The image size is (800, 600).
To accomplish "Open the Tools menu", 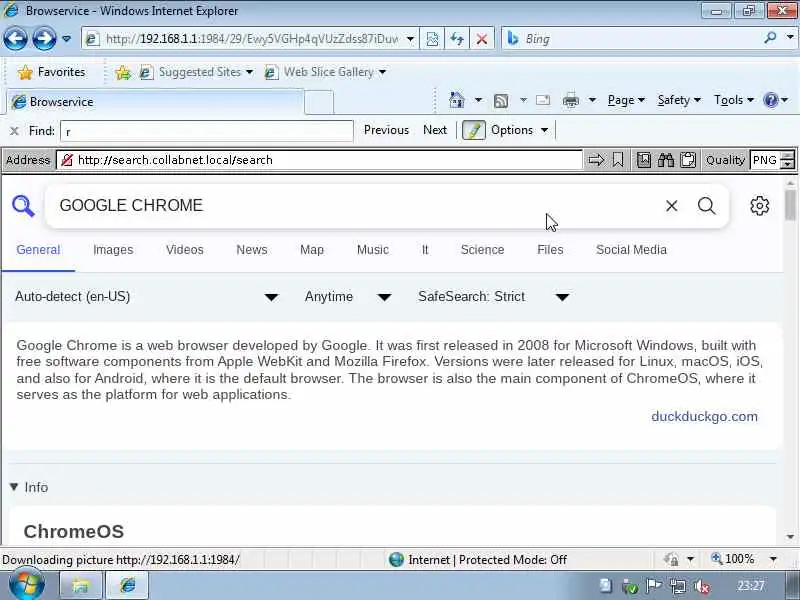I will pyautogui.click(x=734, y=100).
